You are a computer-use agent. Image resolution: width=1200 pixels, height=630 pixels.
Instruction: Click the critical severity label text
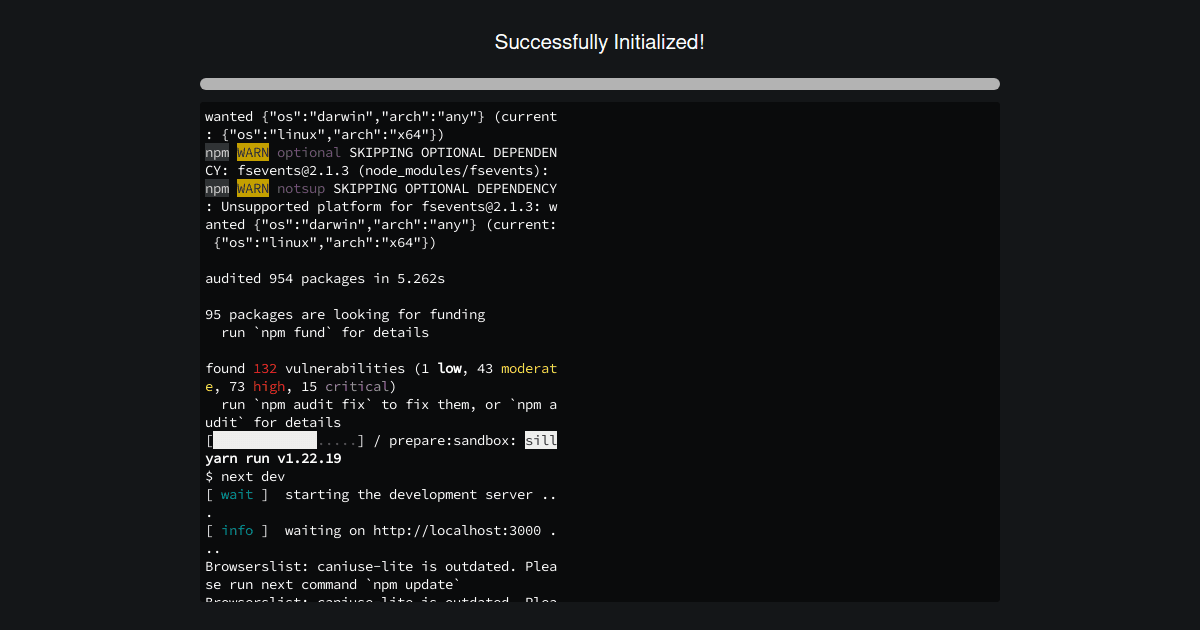point(357,386)
